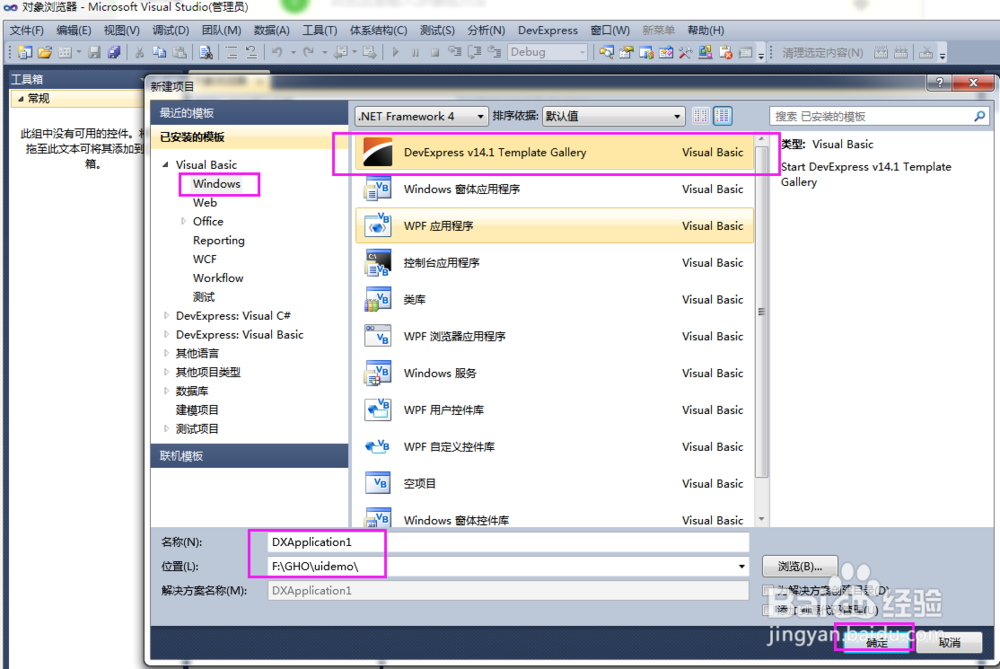
Task: Click the Toolbox wrench toolbar icon
Action: point(686,52)
